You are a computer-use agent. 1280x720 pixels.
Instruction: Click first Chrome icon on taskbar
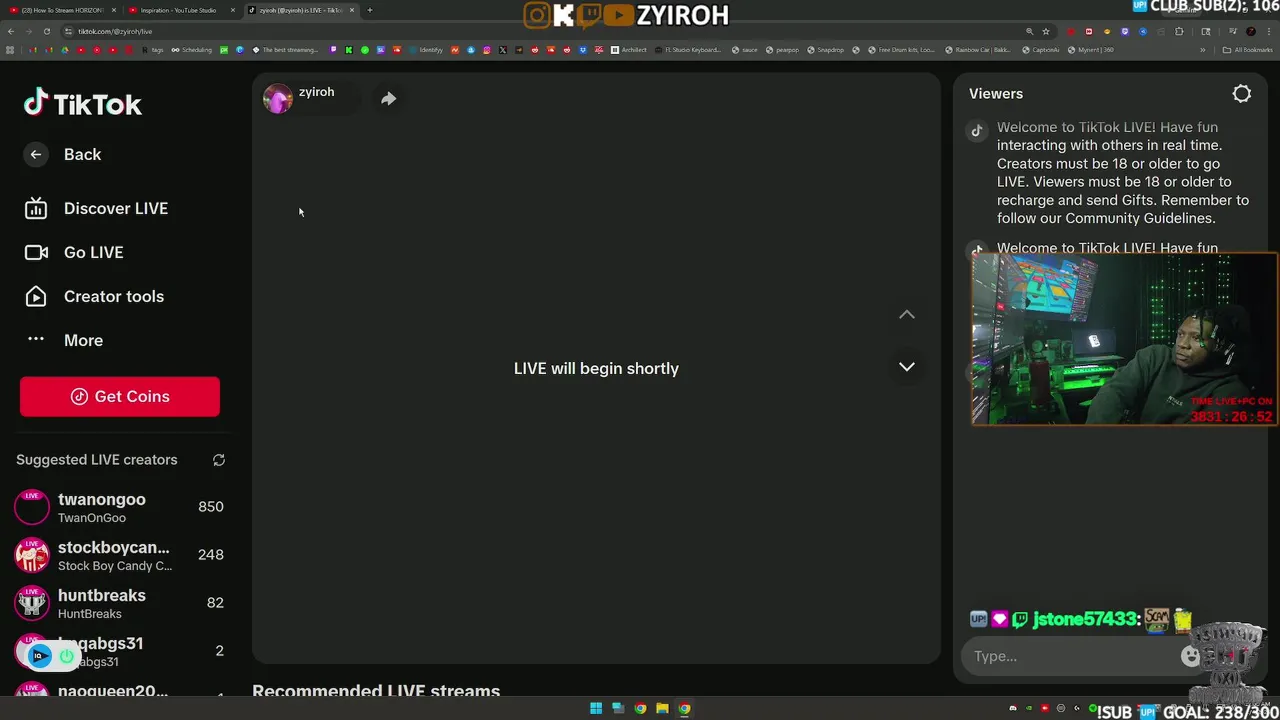coord(640,709)
